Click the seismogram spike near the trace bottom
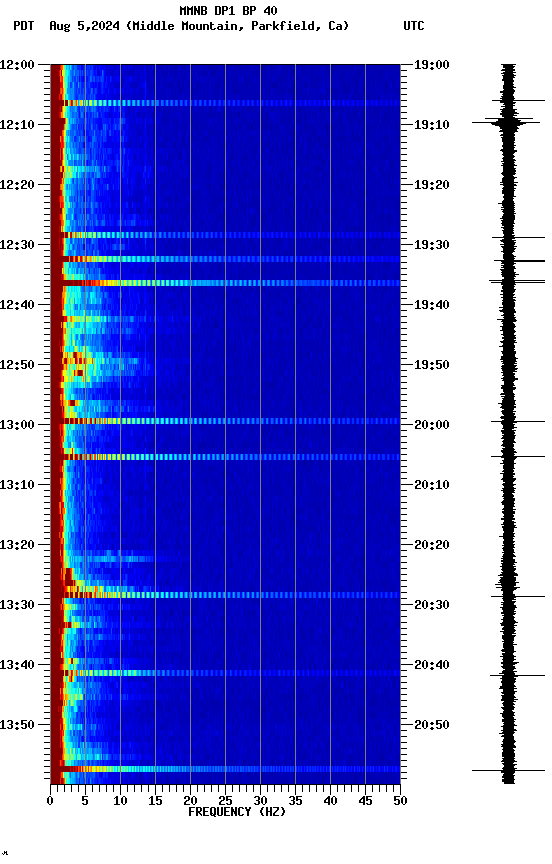The height and width of the screenshot is (864, 552). click(508, 770)
